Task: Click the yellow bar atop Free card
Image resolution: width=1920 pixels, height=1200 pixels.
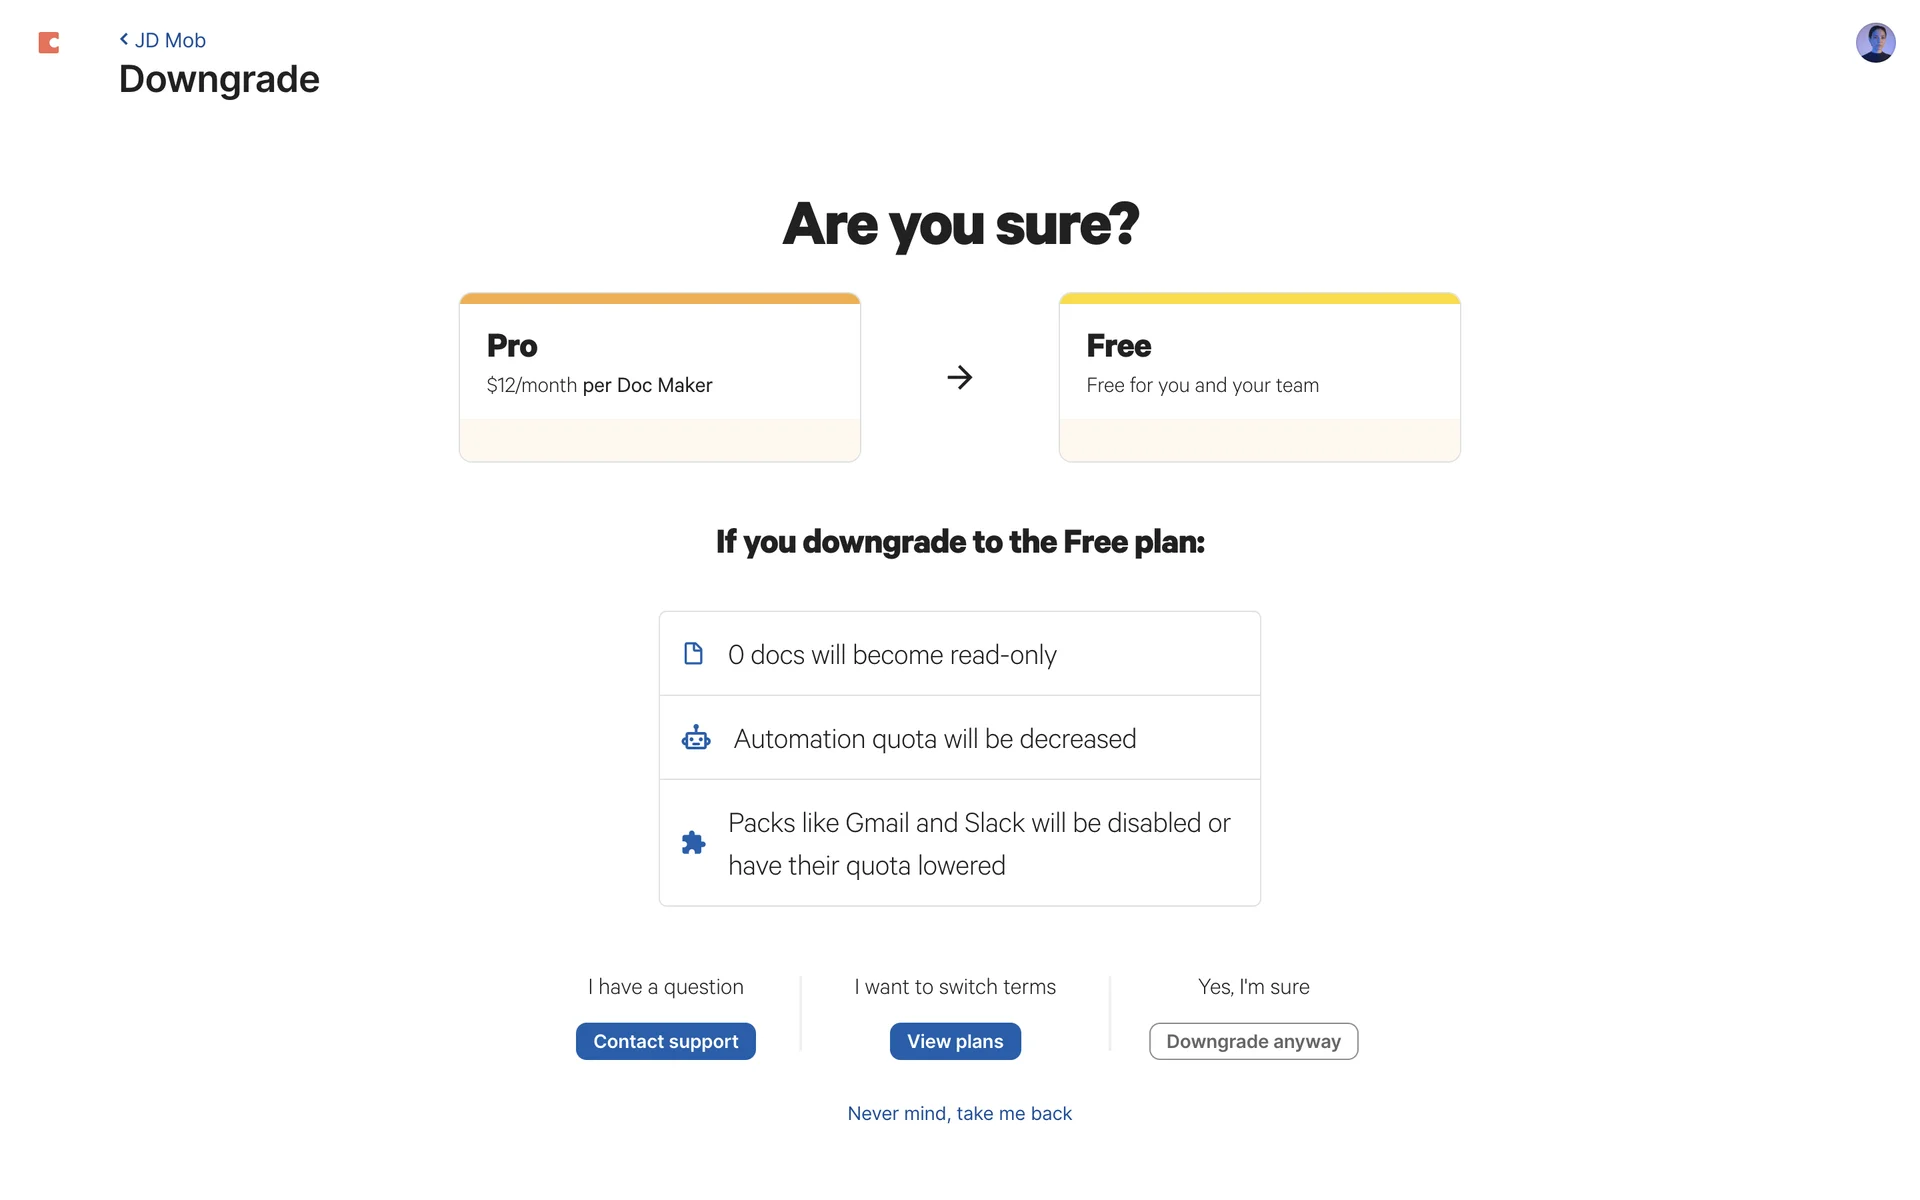Action: pyautogui.click(x=1259, y=298)
